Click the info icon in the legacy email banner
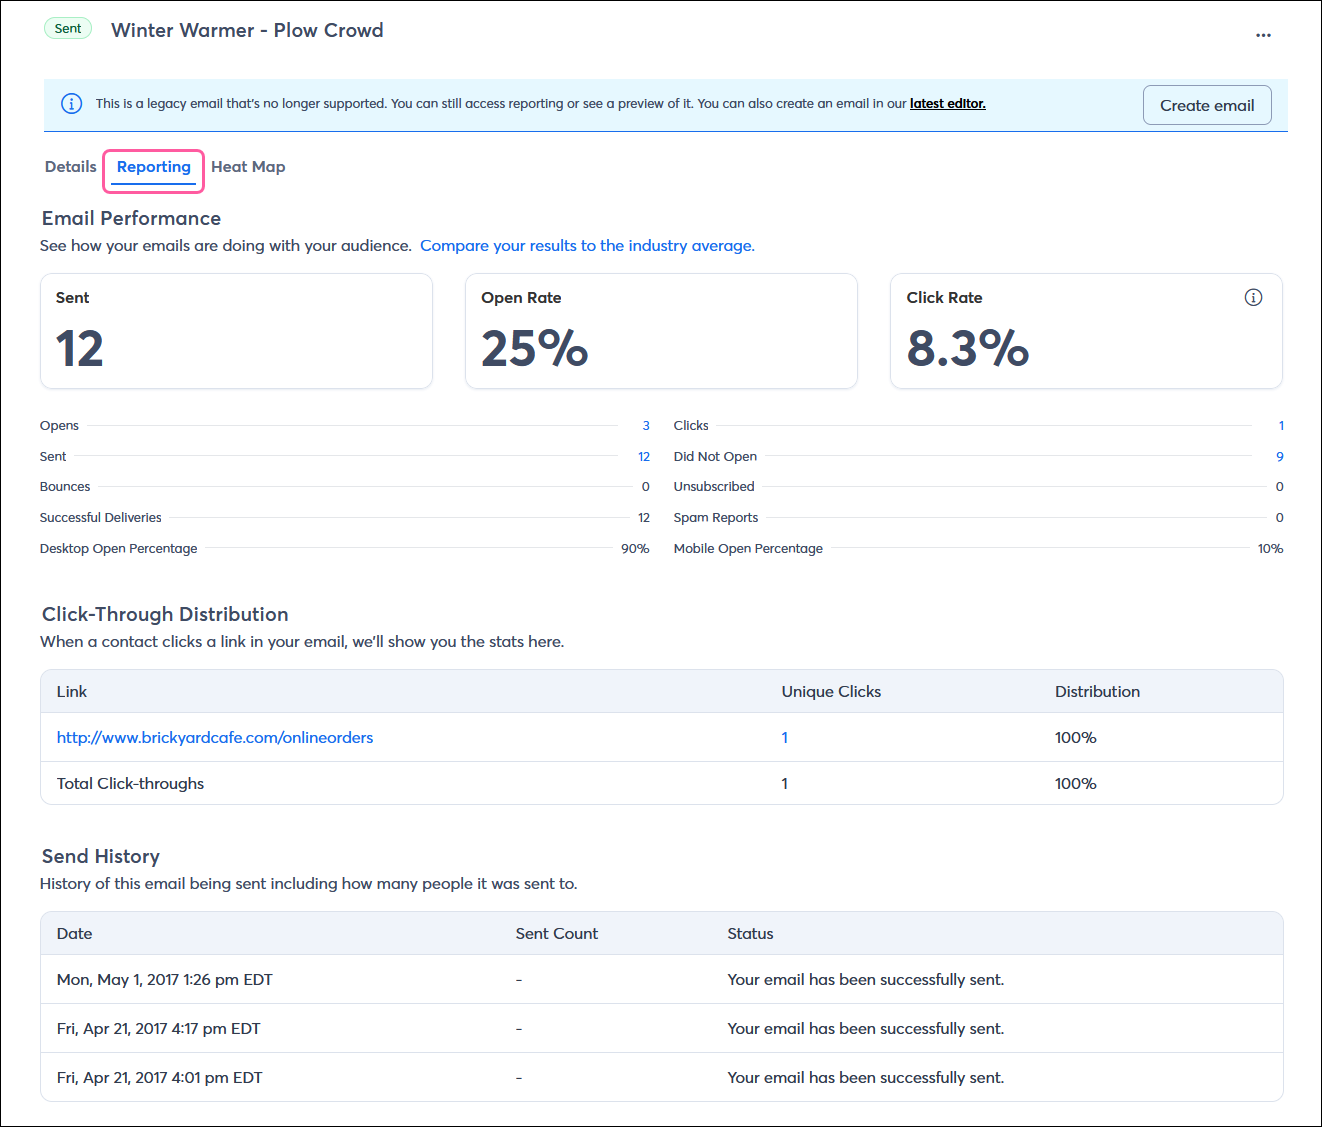Image resolution: width=1322 pixels, height=1127 pixels. 72,104
